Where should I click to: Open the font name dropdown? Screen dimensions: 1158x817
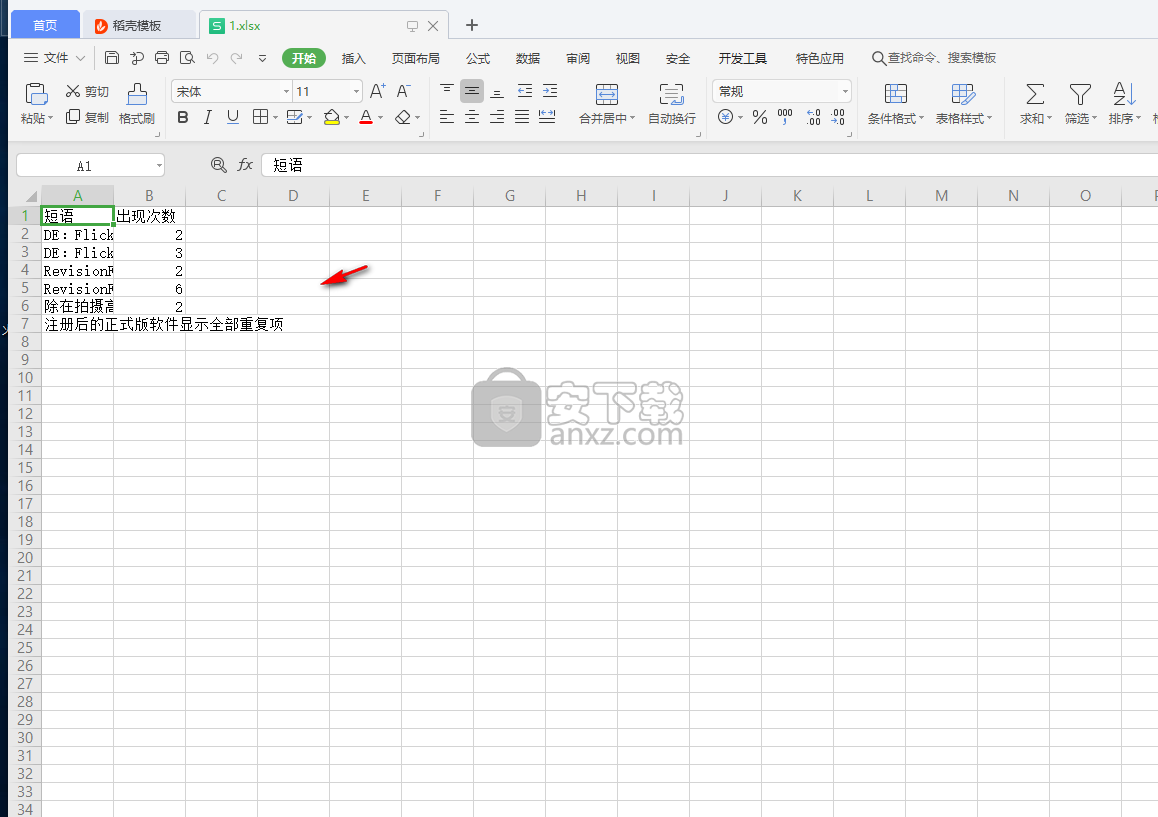(x=287, y=91)
